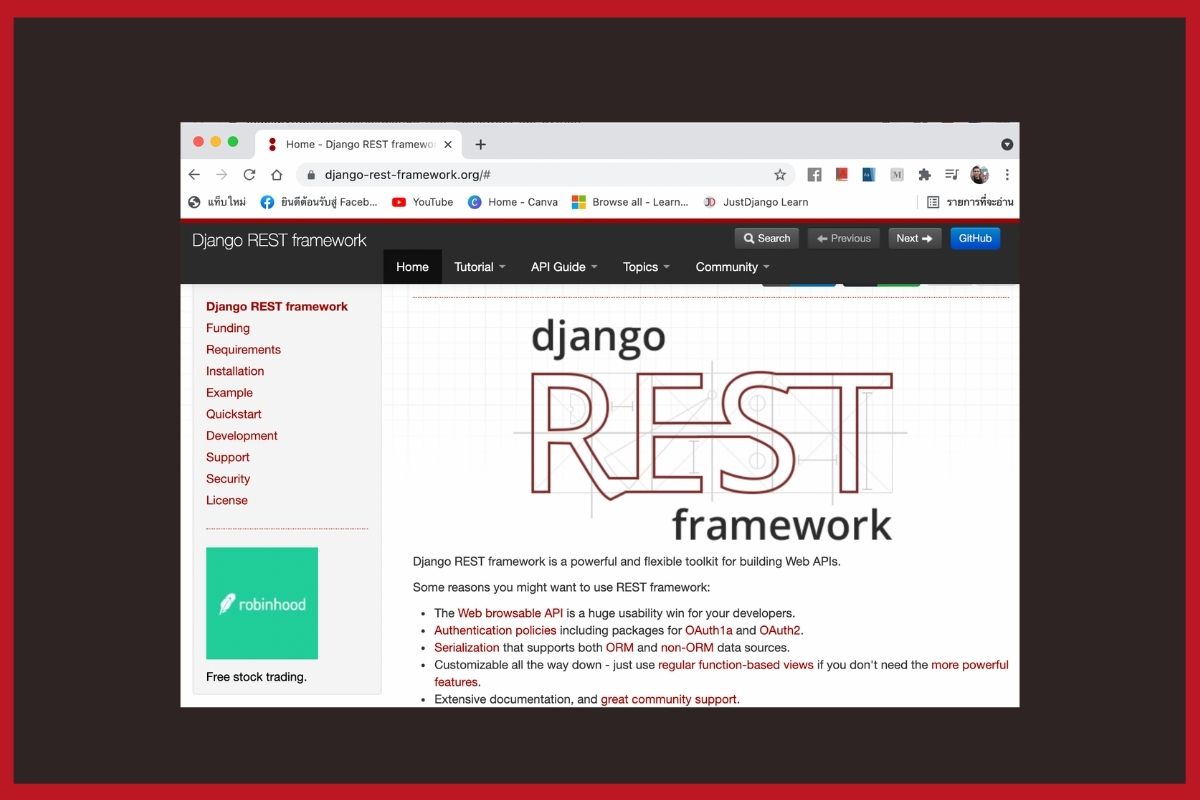Open the reading list button
This screenshot has height=800, width=1200.
(x=970, y=202)
